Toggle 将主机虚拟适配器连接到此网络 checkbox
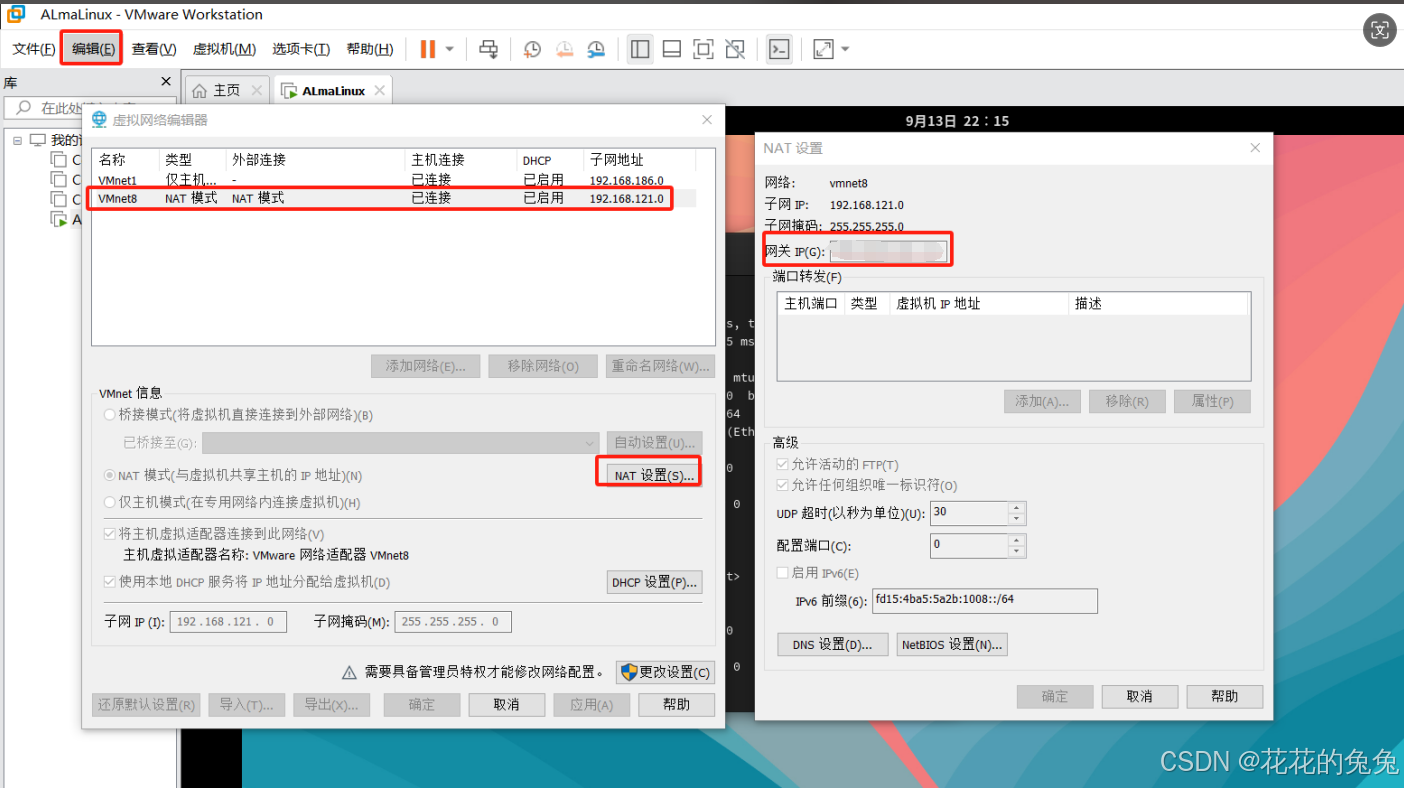 tap(110, 534)
